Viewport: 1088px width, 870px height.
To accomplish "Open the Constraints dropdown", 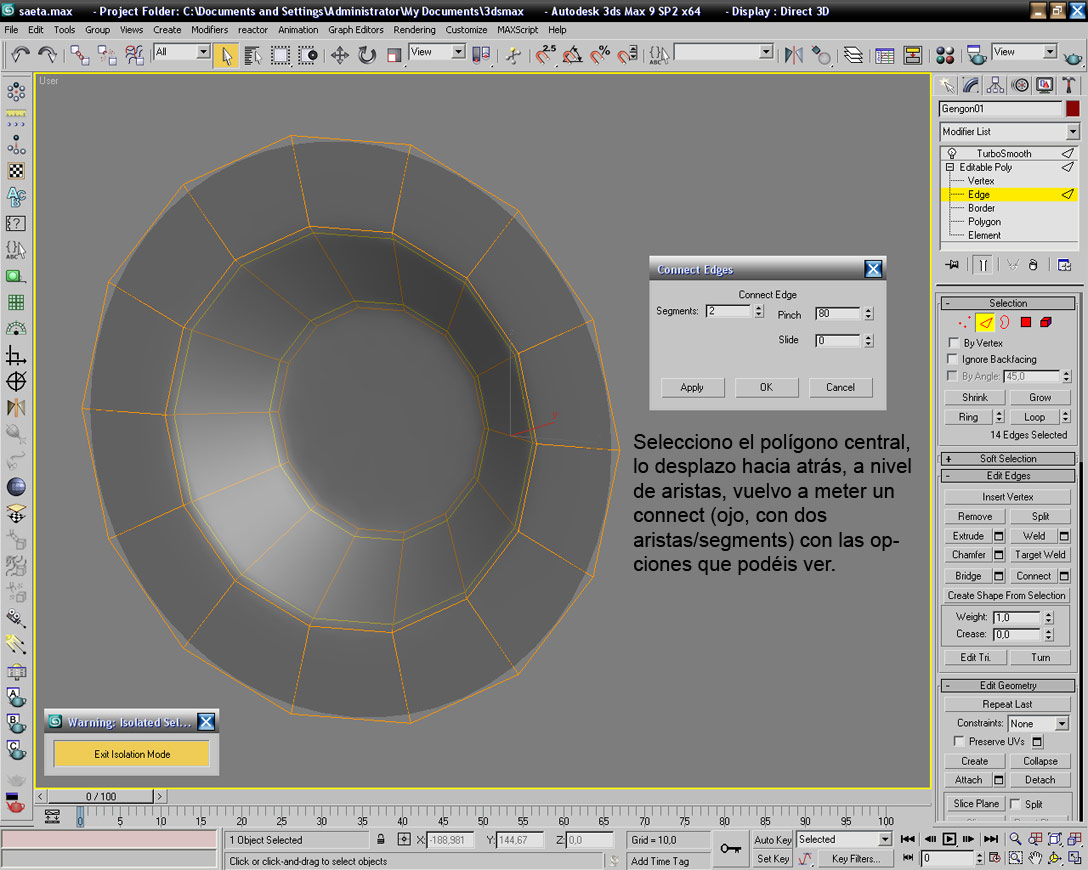I will 1038,723.
